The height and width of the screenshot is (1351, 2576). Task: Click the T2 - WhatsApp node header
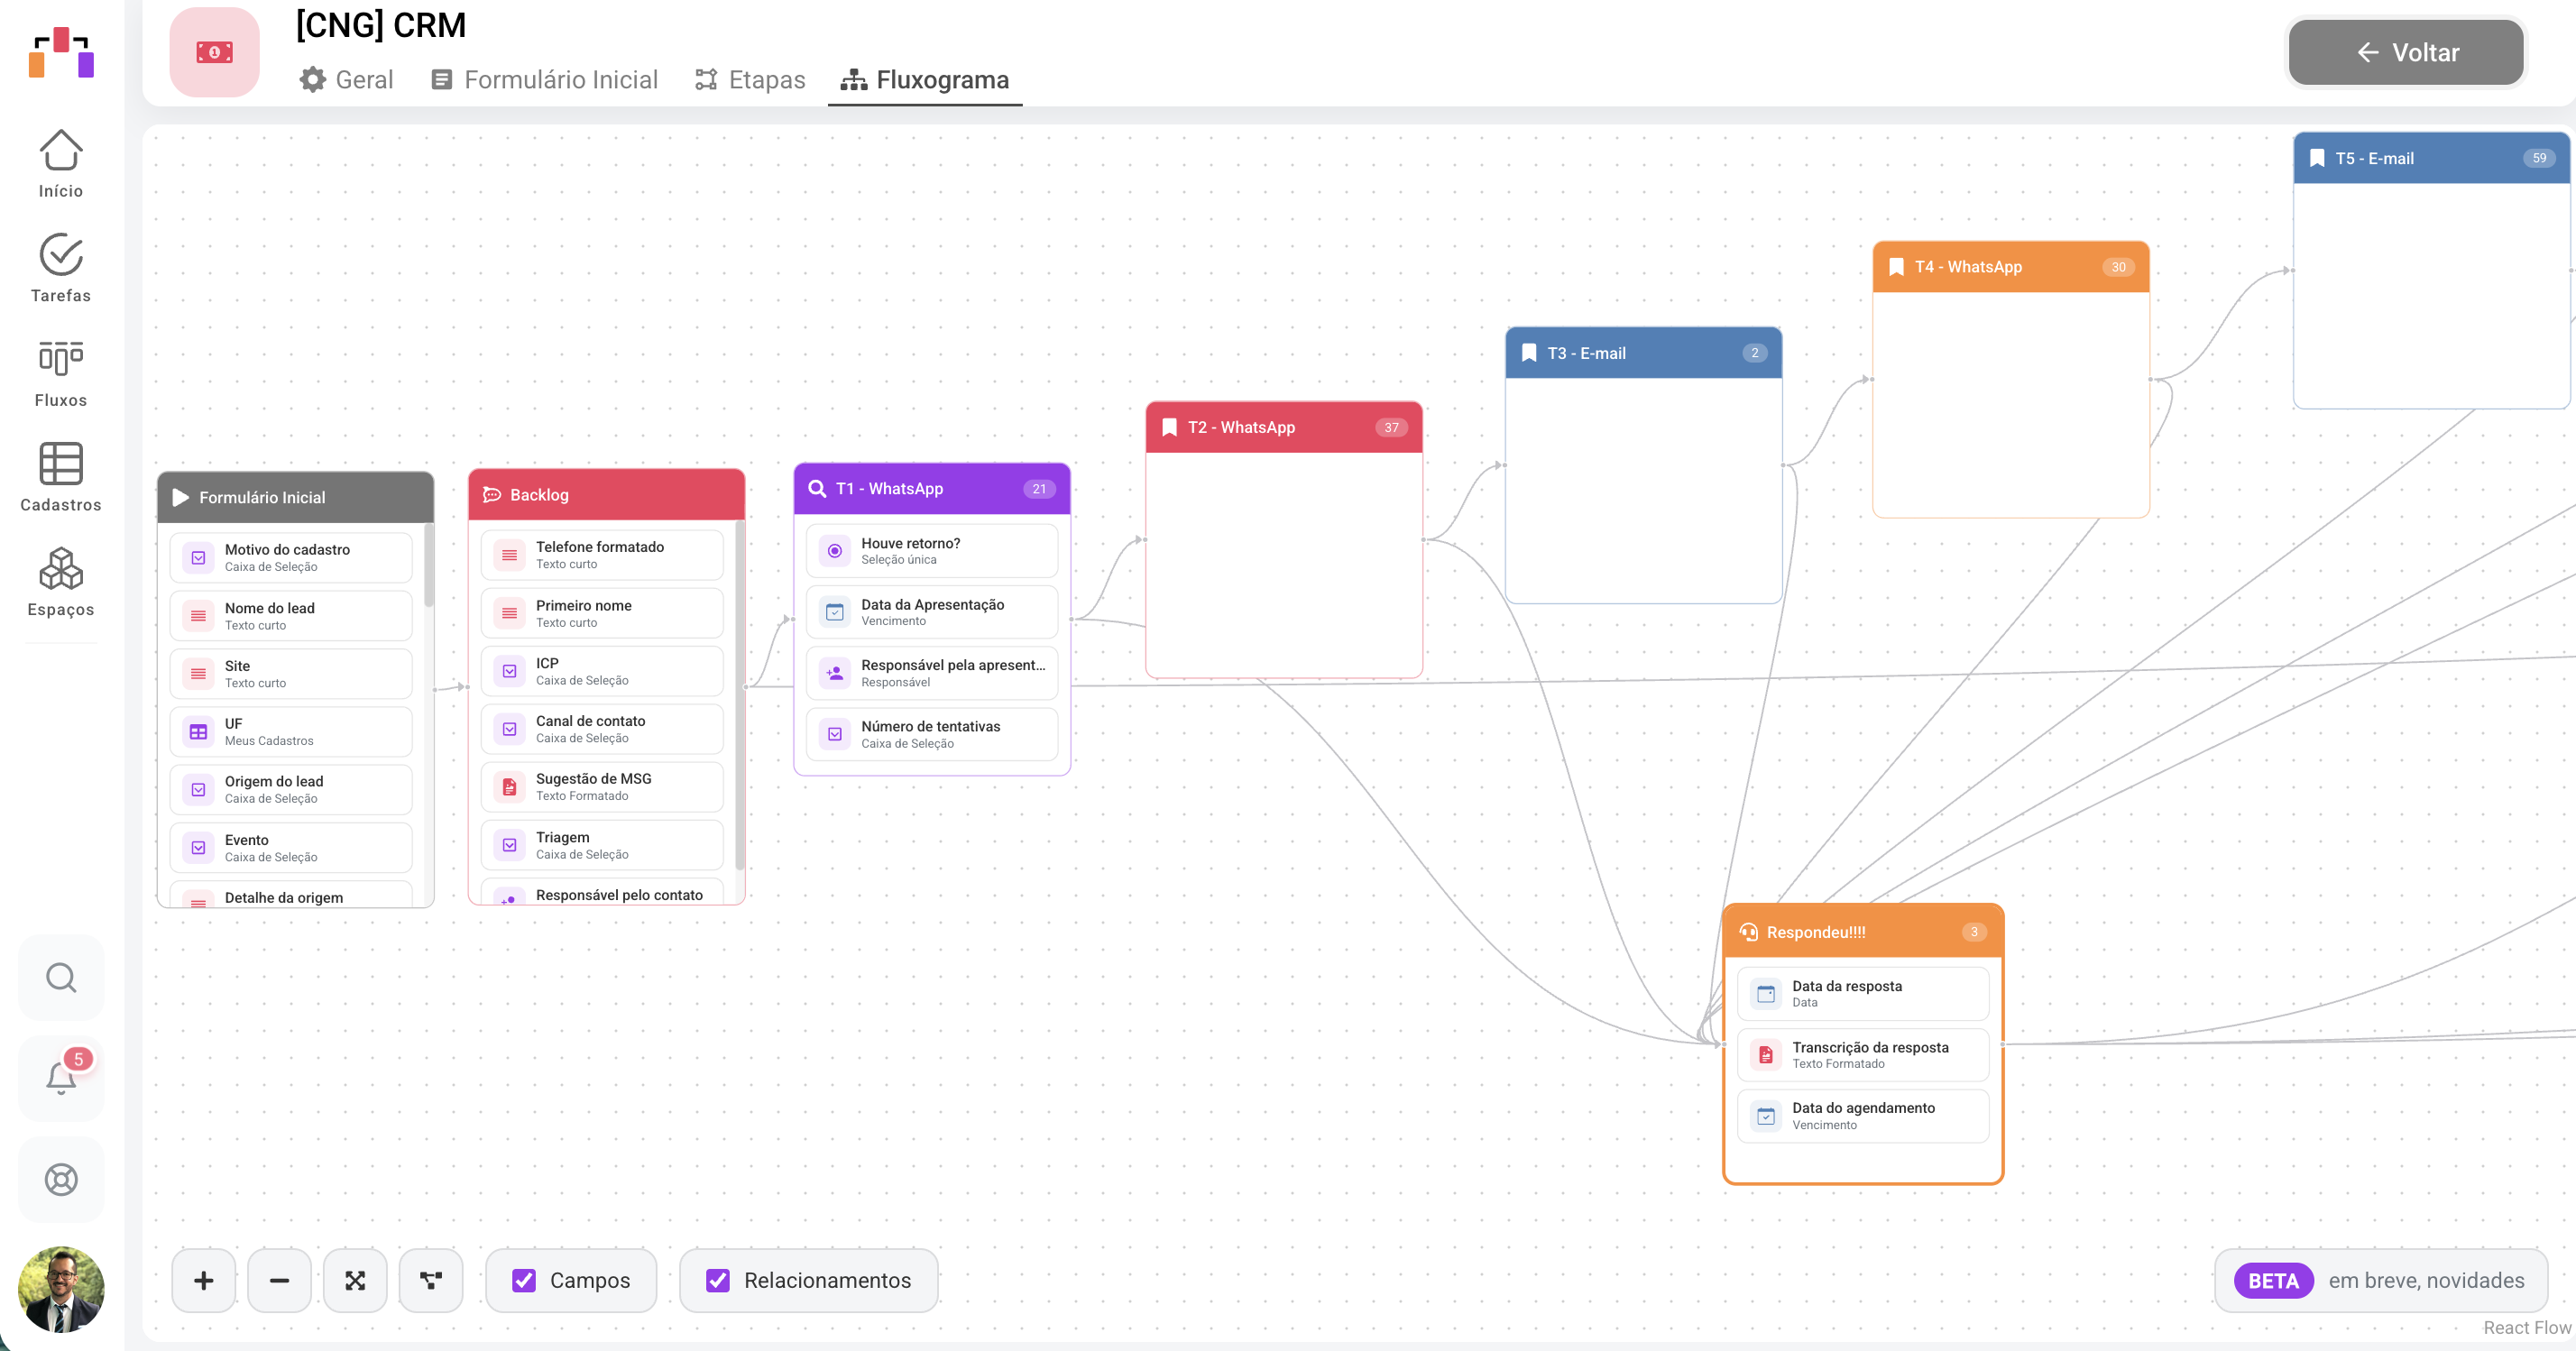pyautogui.click(x=1284, y=427)
